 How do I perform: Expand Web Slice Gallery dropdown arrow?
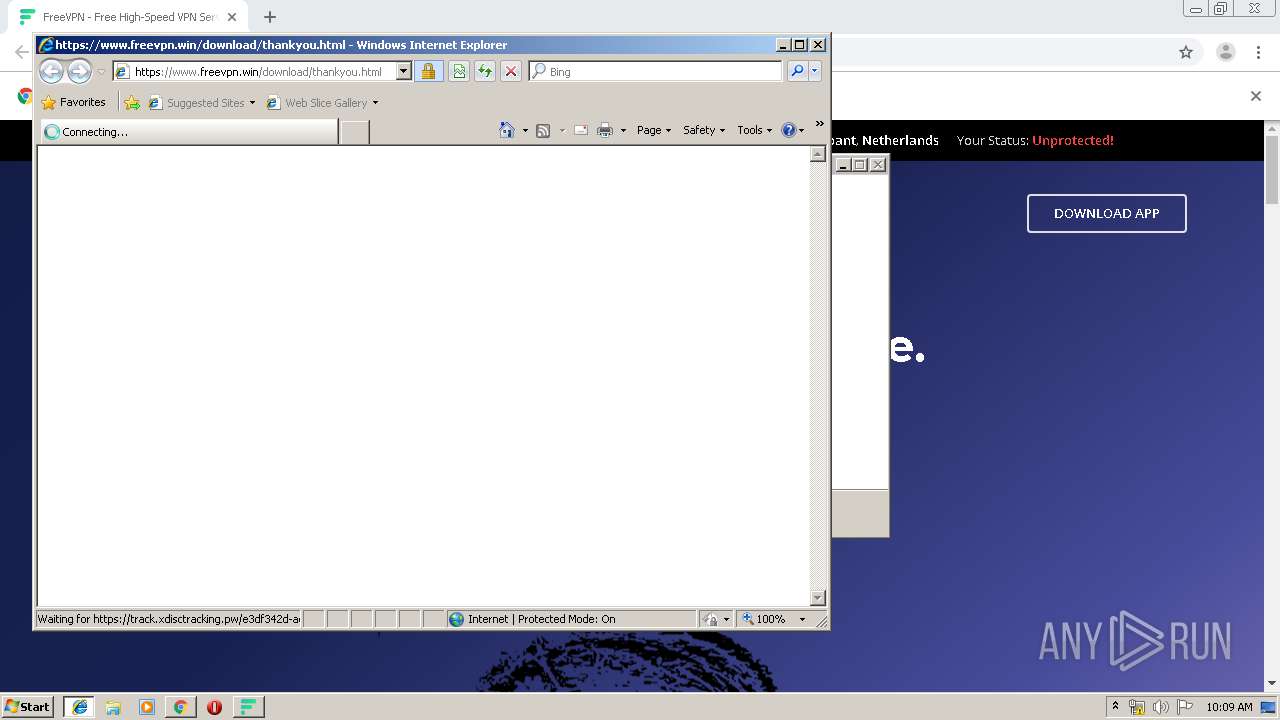[376, 103]
